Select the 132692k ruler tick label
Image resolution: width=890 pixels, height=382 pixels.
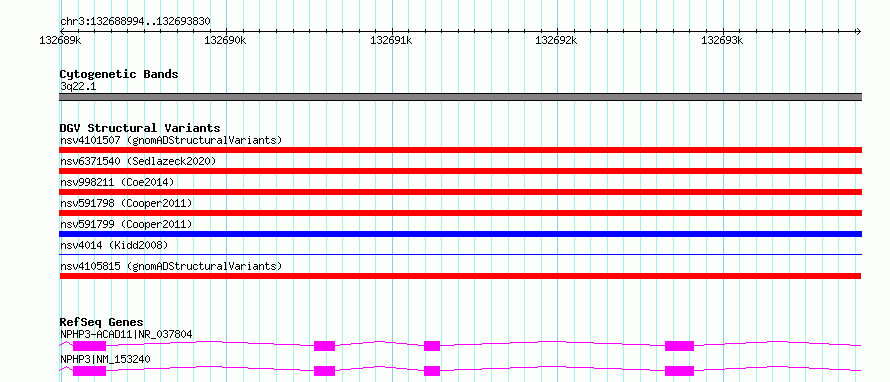tap(556, 40)
